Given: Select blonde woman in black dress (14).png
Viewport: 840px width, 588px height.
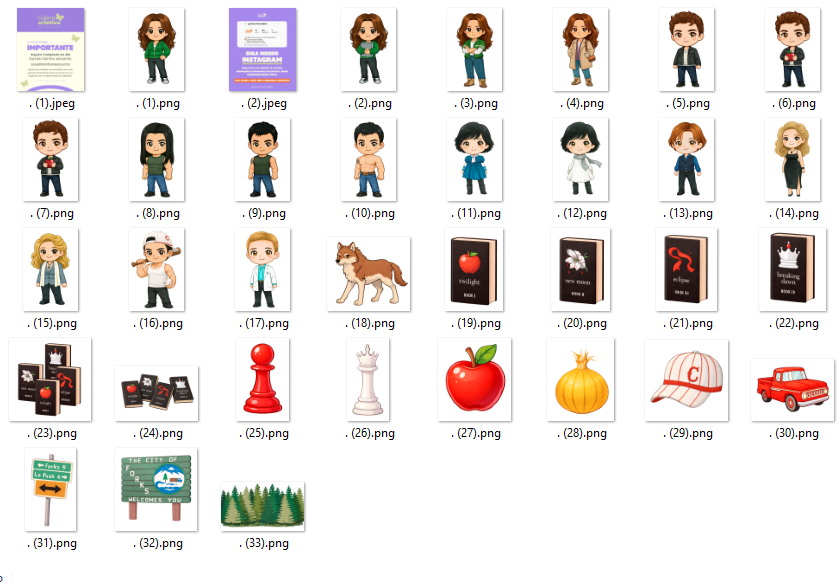Looking at the screenshot, I should pyautogui.click(x=793, y=160).
